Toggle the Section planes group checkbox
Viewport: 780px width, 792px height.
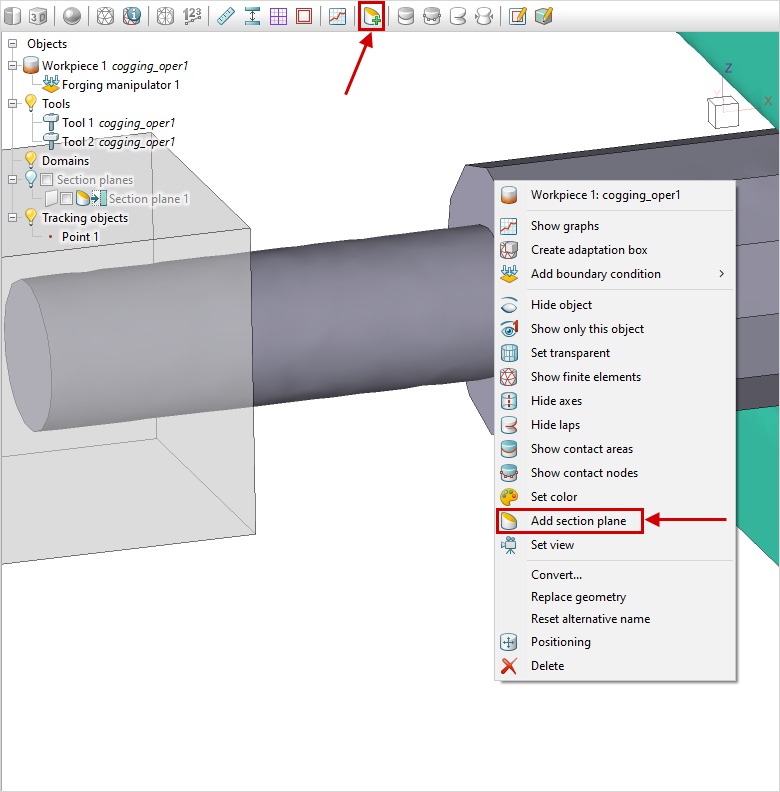(x=46, y=180)
